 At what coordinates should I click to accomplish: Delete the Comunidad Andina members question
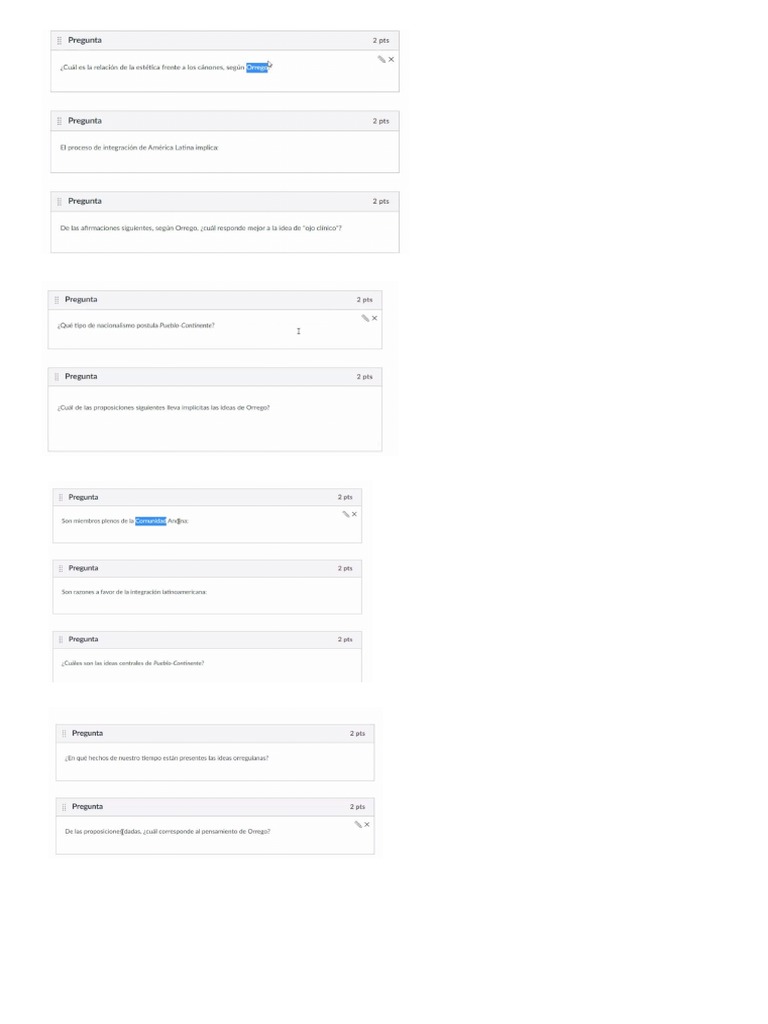(354, 514)
